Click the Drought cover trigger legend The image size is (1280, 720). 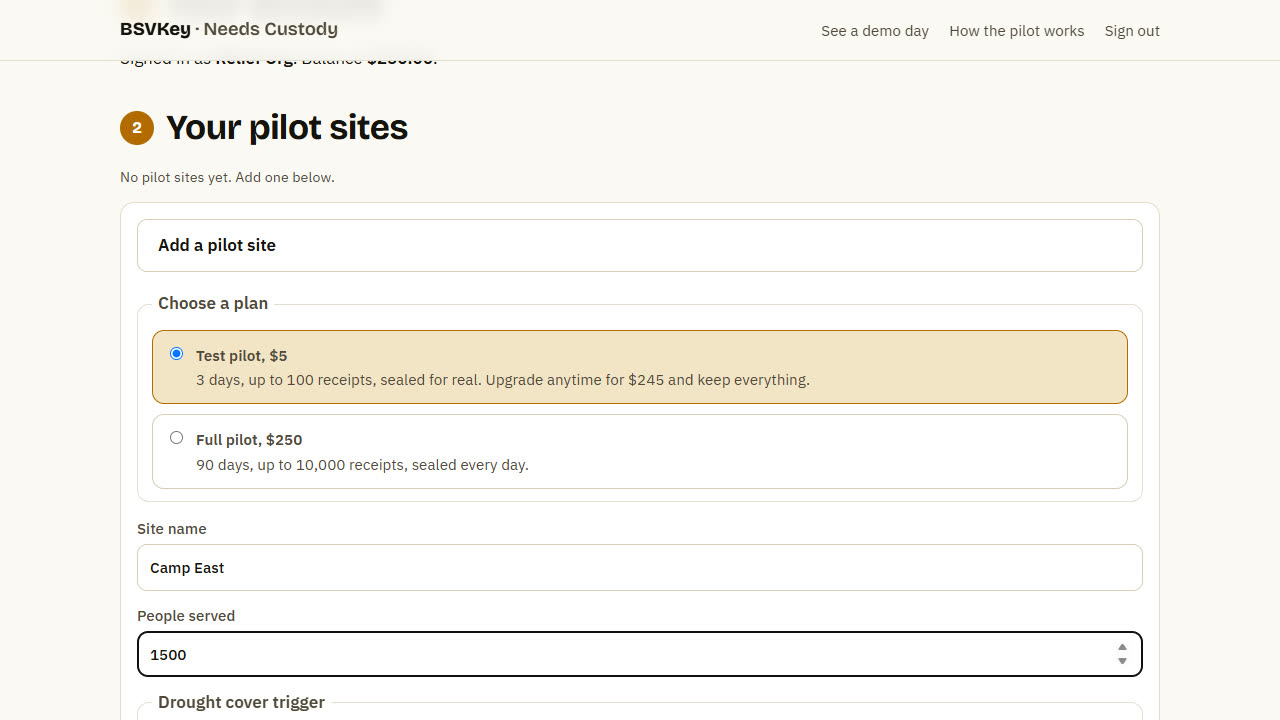241,702
